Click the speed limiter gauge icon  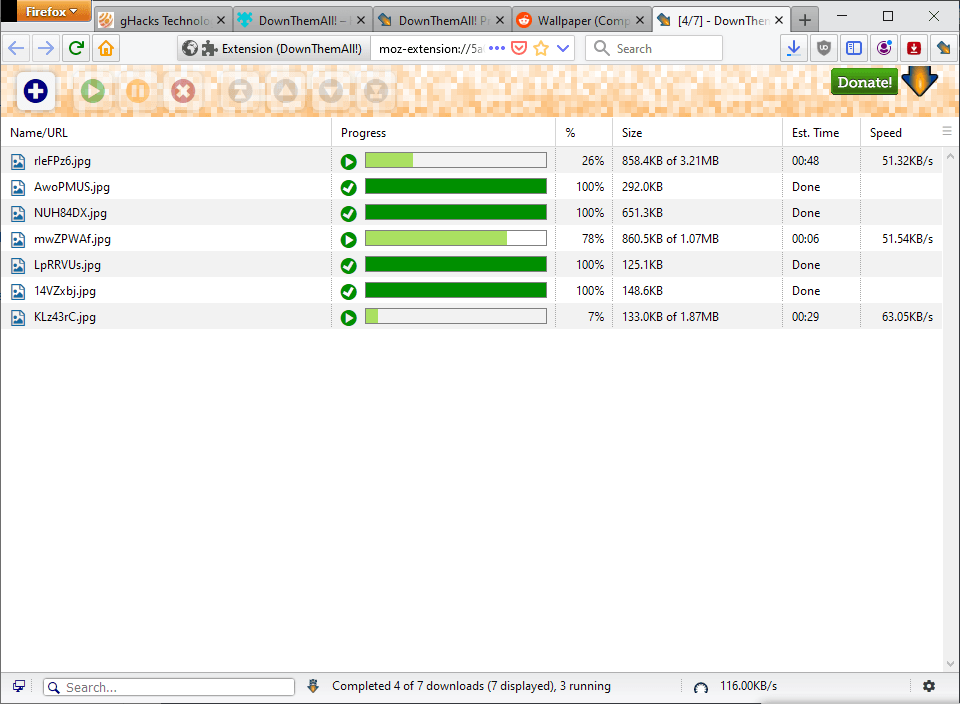coord(700,687)
